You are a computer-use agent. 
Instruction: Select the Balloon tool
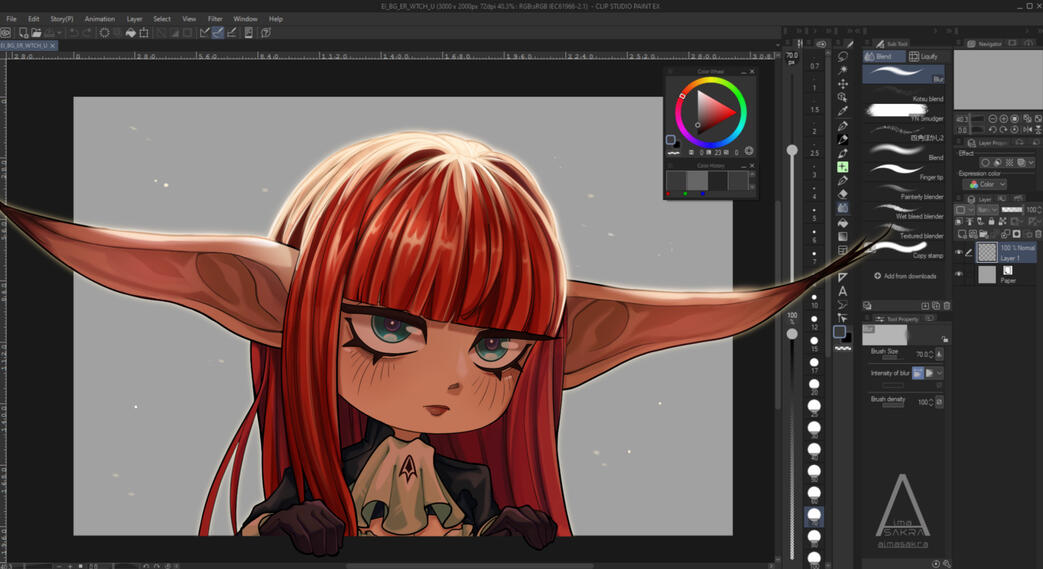point(843,305)
